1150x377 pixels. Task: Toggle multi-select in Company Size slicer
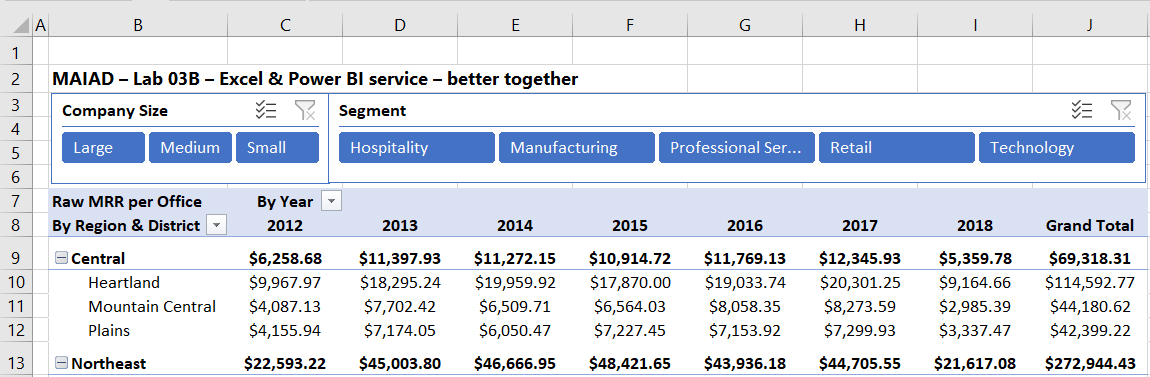tap(265, 111)
